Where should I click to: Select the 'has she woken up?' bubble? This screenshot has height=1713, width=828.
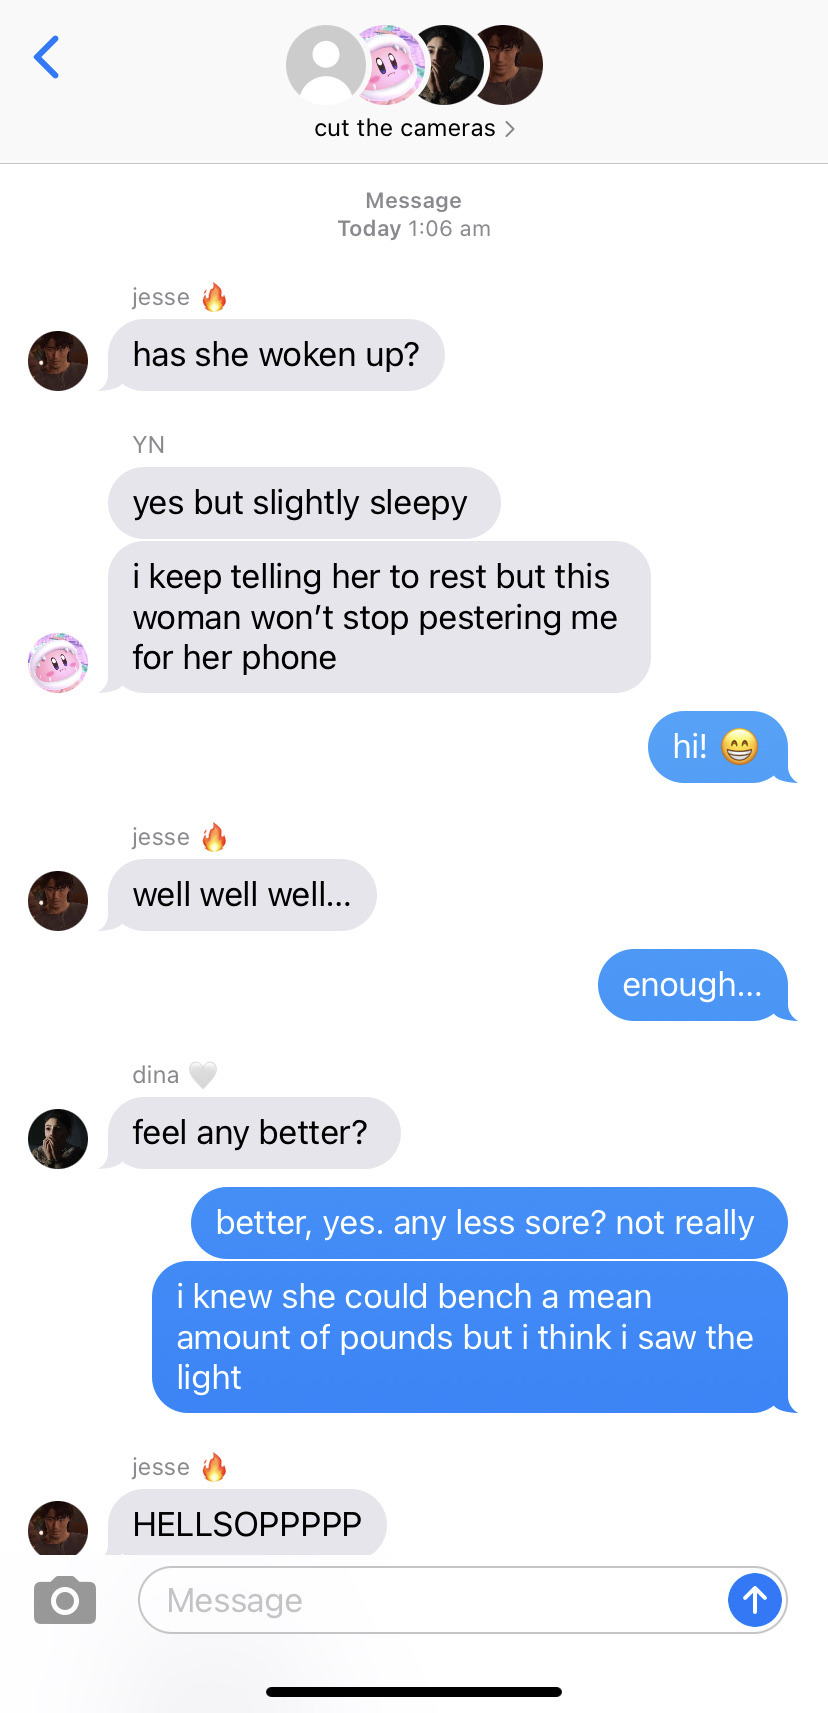(x=276, y=355)
